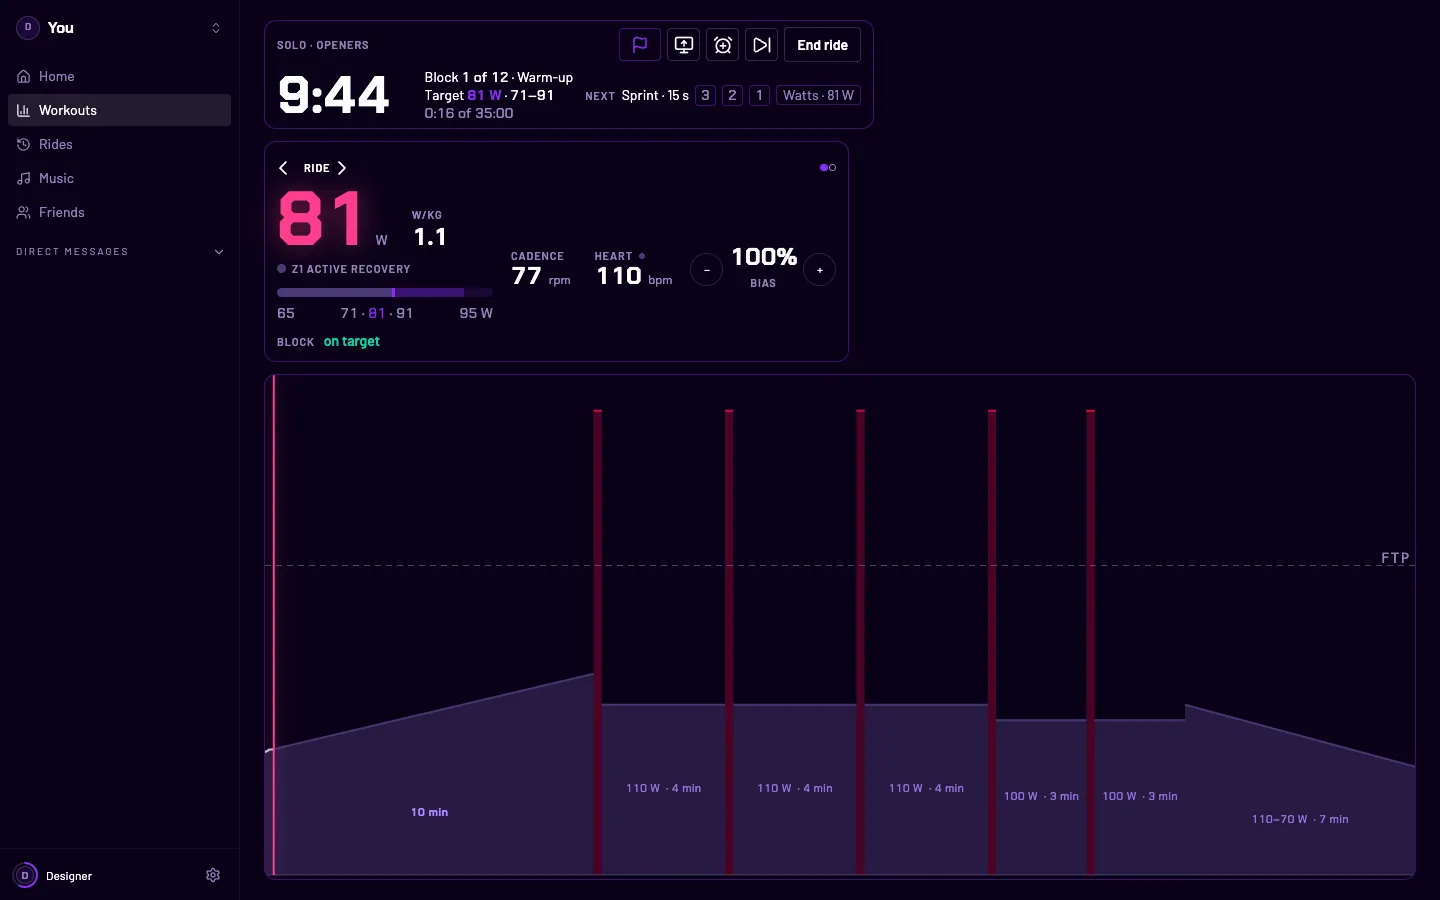Open the Friends section
1440x900 pixels.
[119, 212]
